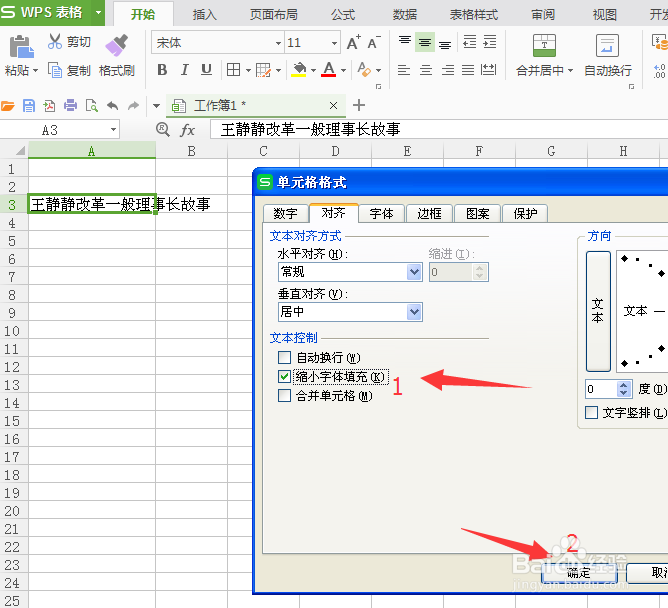
Task: Expand quick access toolbar customize arrow
Action: [156, 106]
